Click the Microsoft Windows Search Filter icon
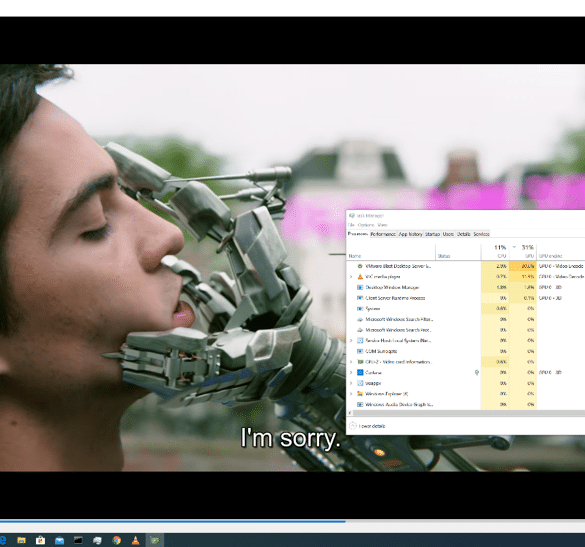Viewport: 585px width, 547px height. point(360,319)
